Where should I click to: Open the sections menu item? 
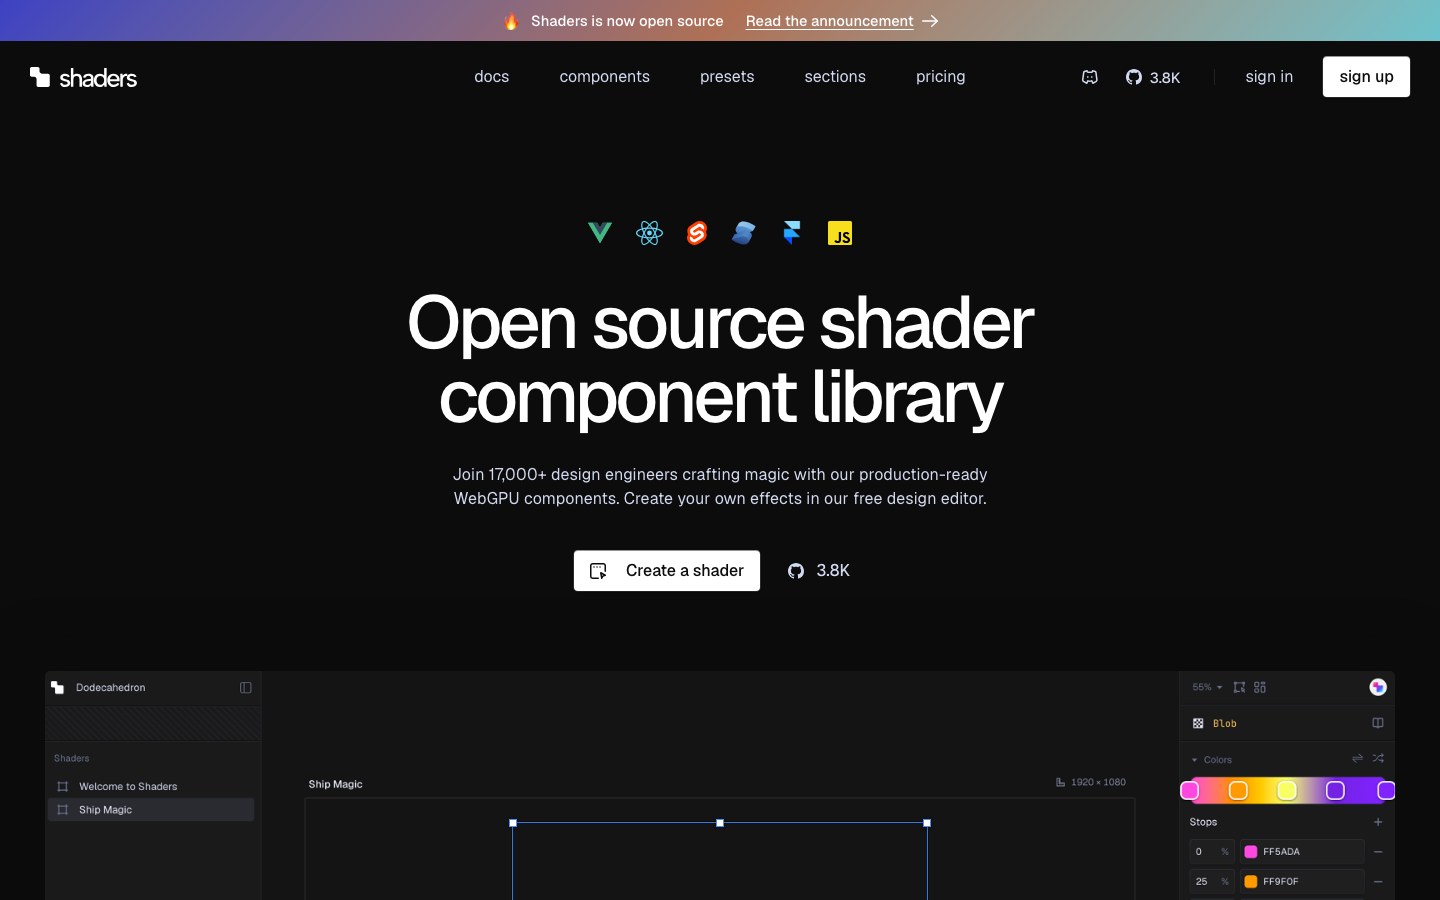click(835, 77)
